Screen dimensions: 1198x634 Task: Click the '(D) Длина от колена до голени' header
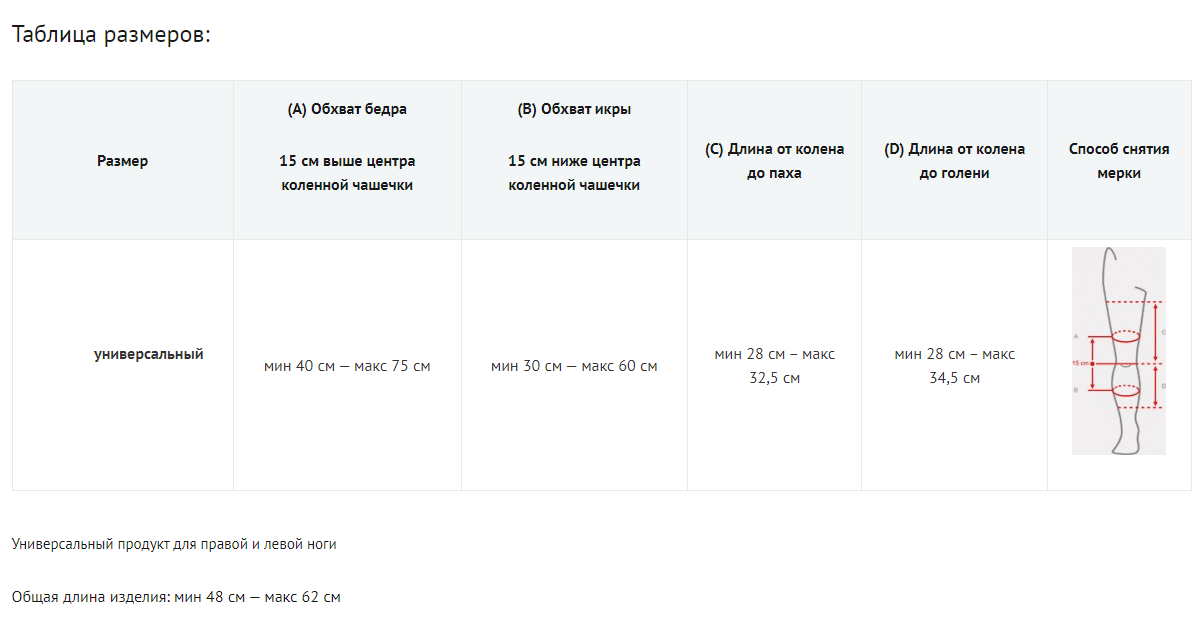(954, 161)
